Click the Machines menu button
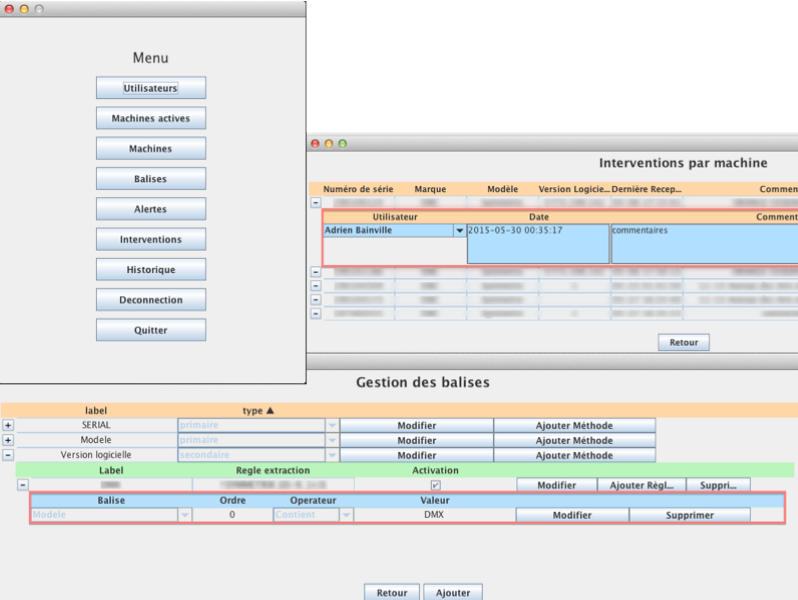The width and height of the screenshot is (798, 600). [151, 149]
